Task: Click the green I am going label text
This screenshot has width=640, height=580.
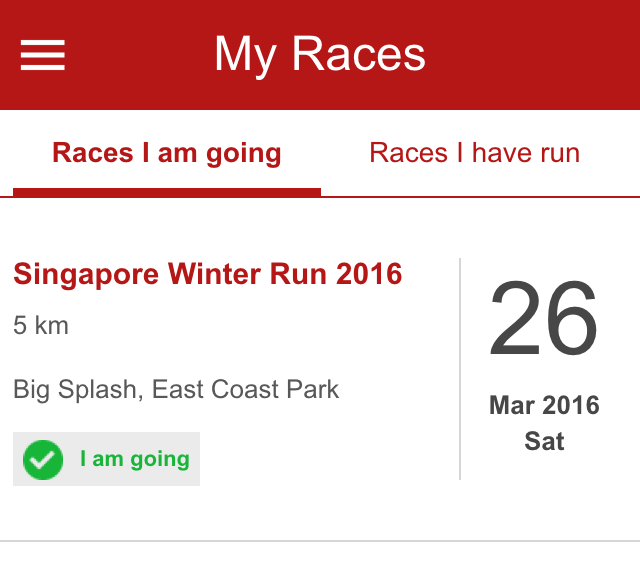Action: pos(135,459)
